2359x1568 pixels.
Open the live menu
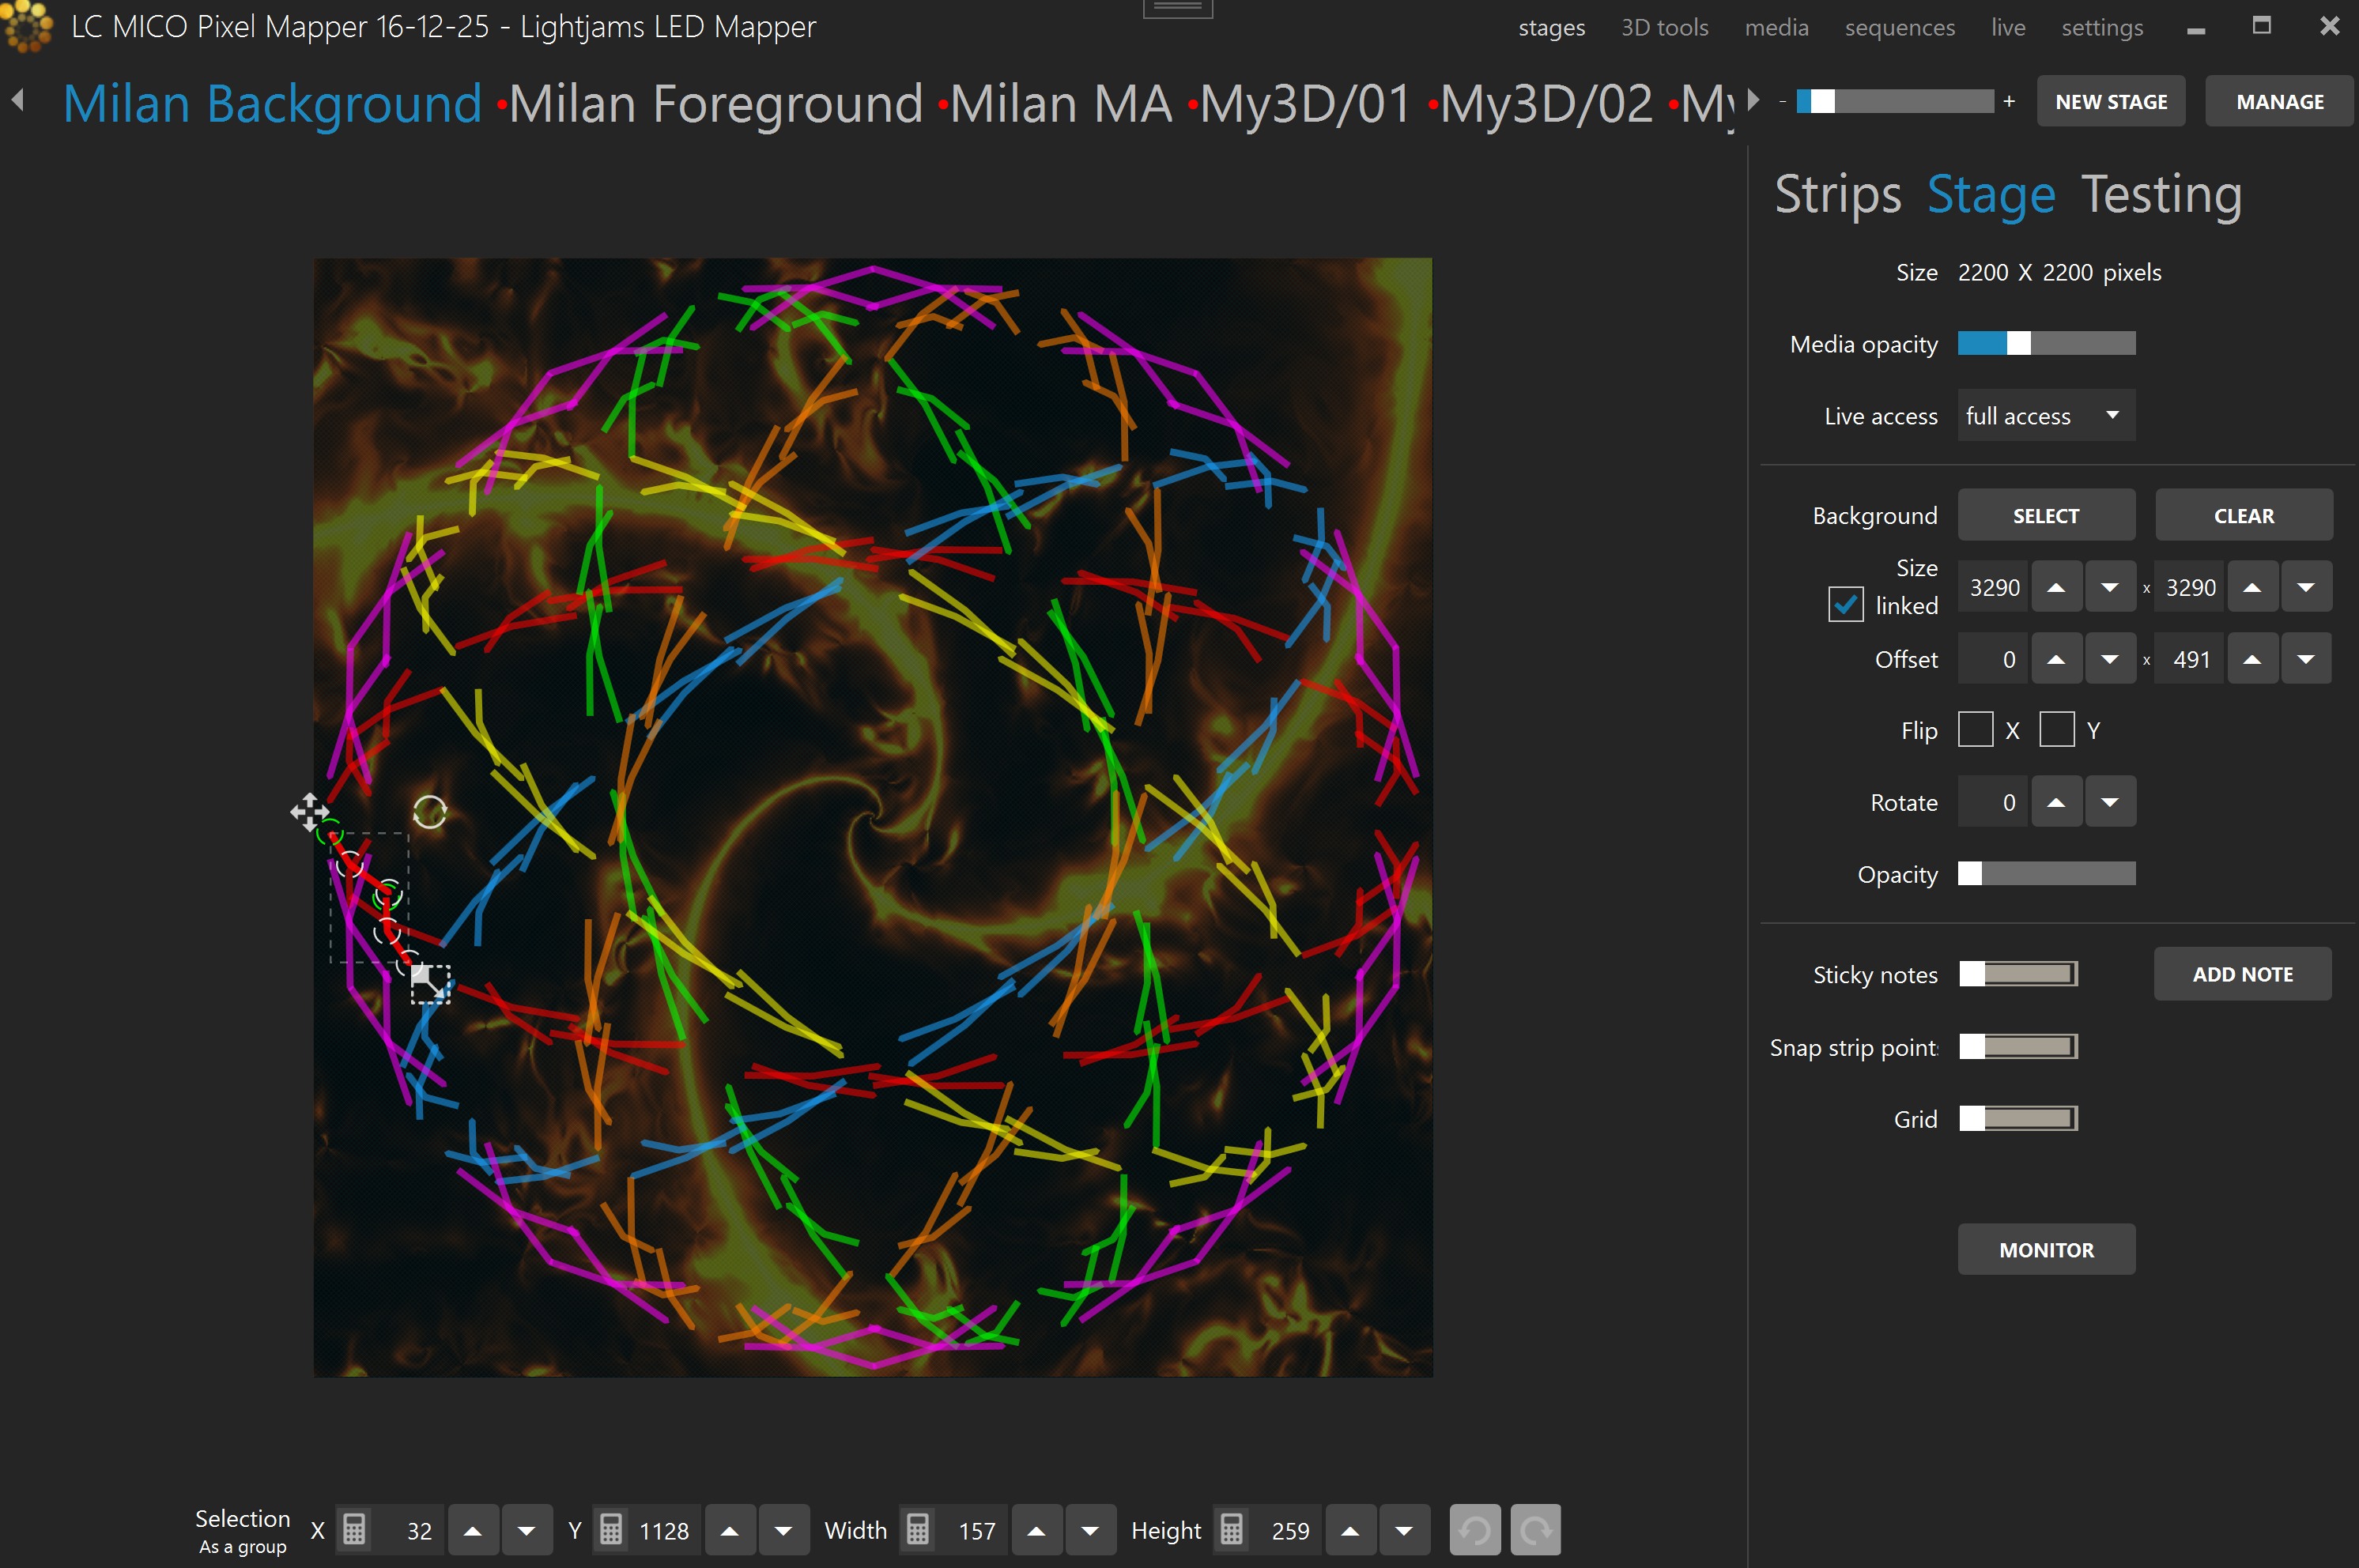(x=2008, y=27)
